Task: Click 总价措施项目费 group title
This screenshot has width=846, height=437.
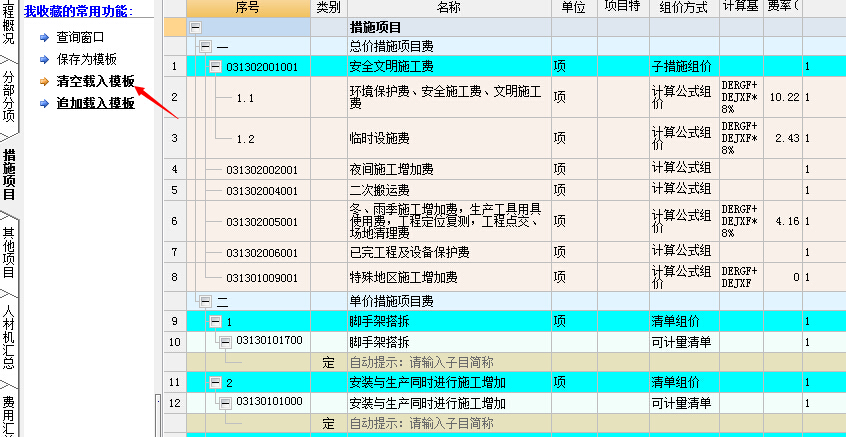Action: (x=392, y=47)
